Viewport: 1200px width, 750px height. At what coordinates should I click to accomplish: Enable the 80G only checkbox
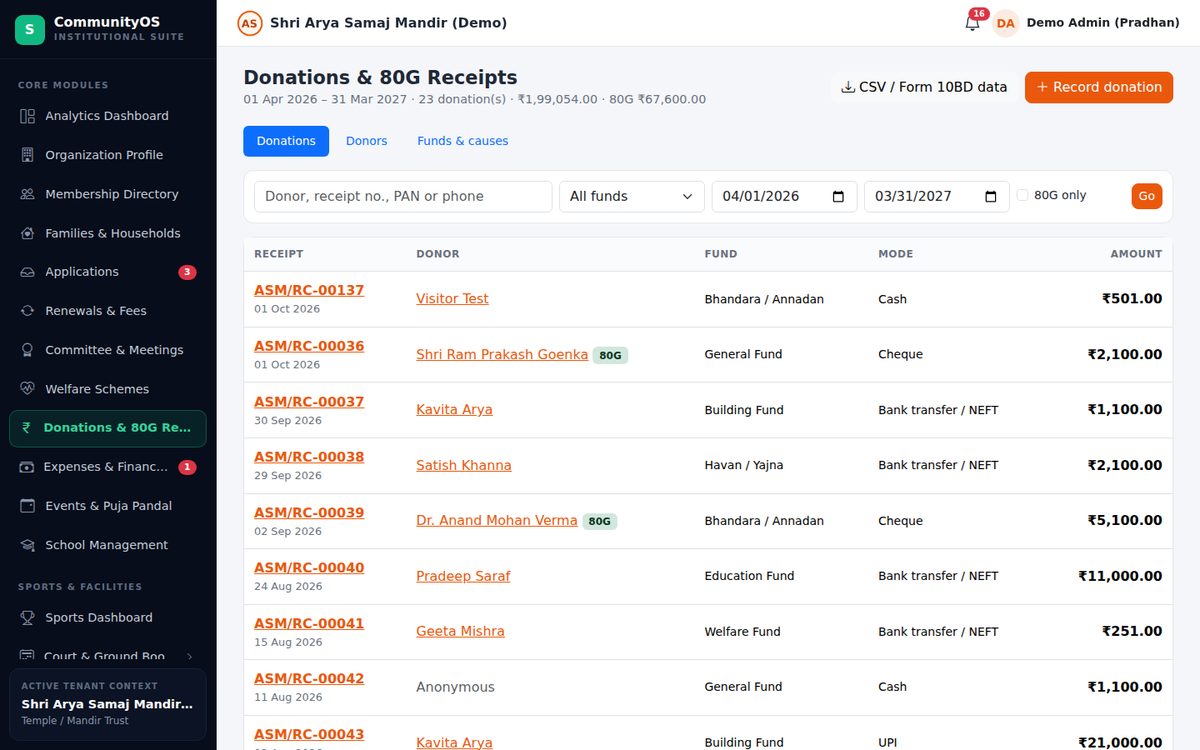point(1022,196)
